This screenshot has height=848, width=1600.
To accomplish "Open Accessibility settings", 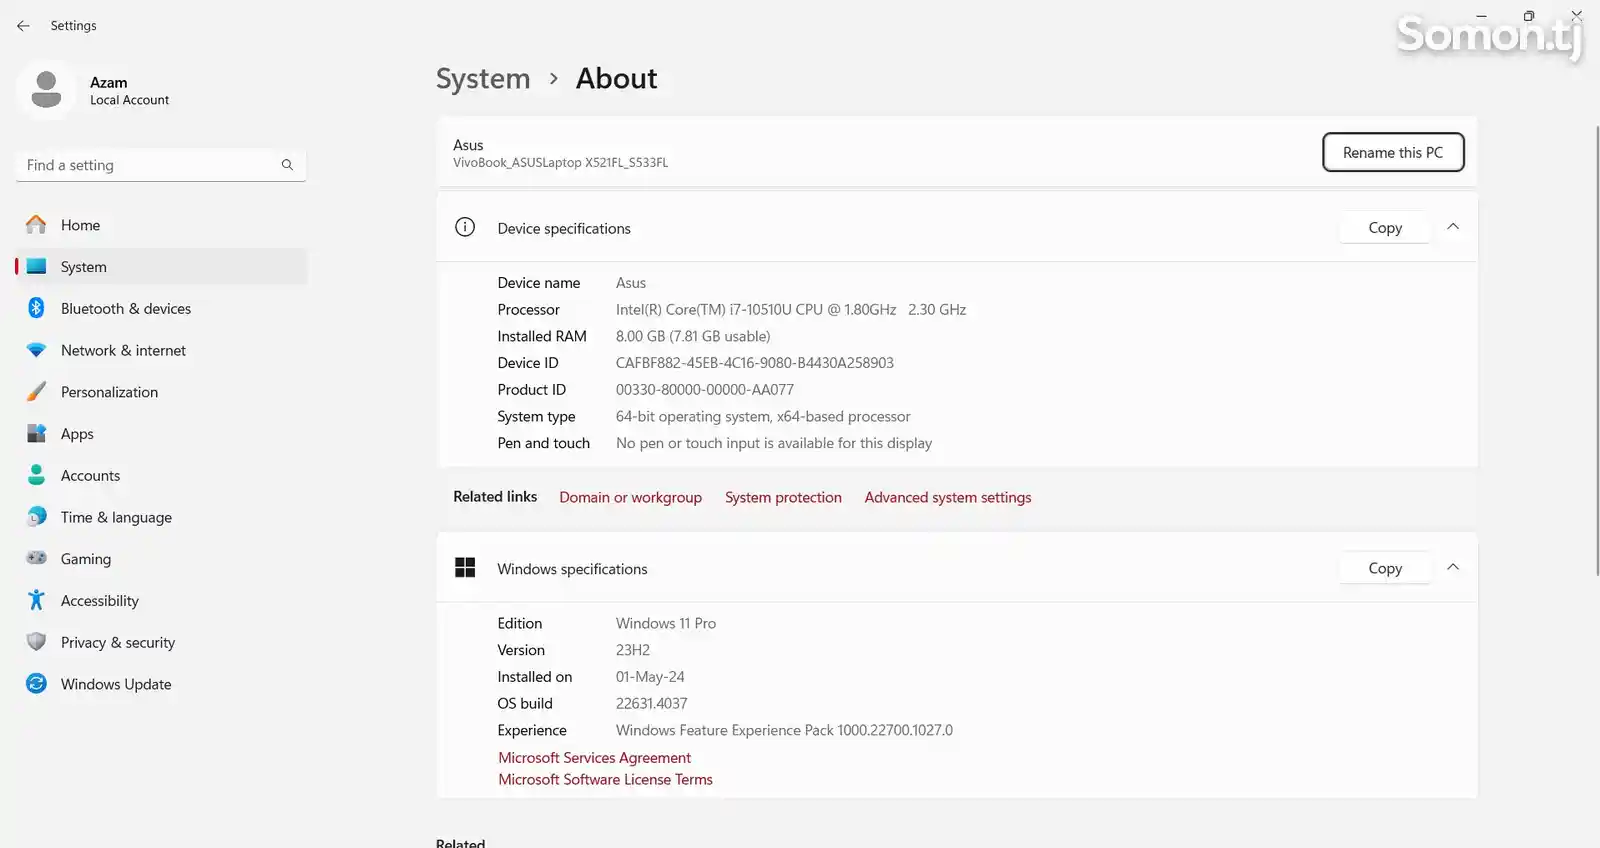I will coord(161,600).
